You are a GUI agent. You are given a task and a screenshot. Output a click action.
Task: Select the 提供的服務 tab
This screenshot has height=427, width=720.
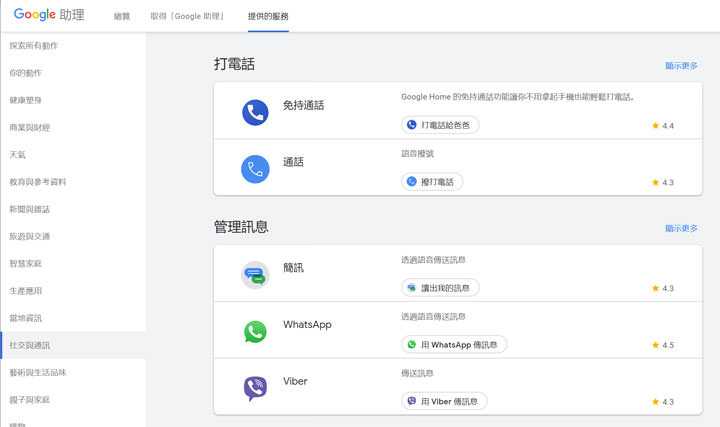[x=268, y=16]
